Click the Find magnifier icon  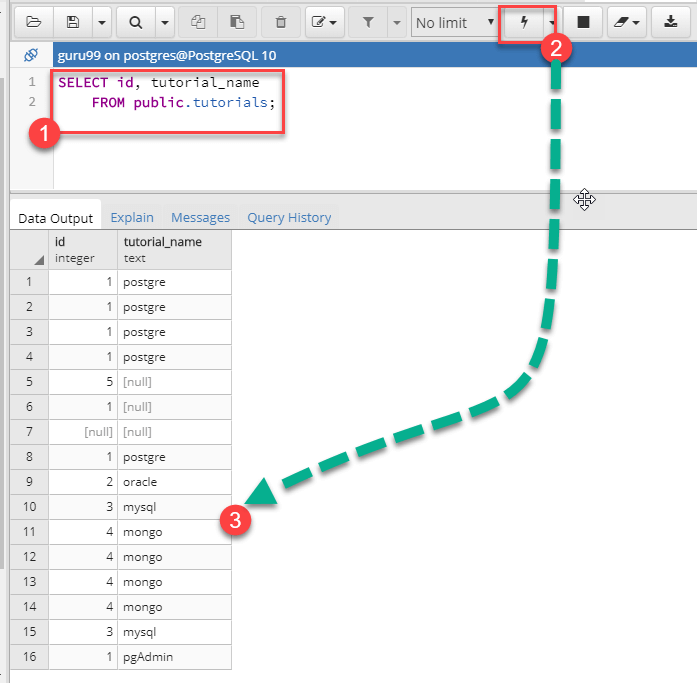coord(136,21)
